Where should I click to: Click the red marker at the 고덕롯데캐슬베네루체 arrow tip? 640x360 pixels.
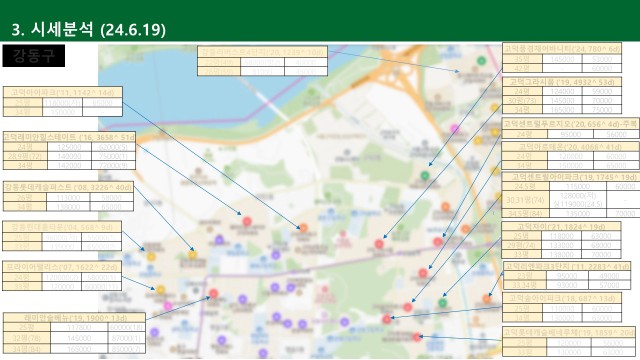pyautogui.click(x=417, y=337)
